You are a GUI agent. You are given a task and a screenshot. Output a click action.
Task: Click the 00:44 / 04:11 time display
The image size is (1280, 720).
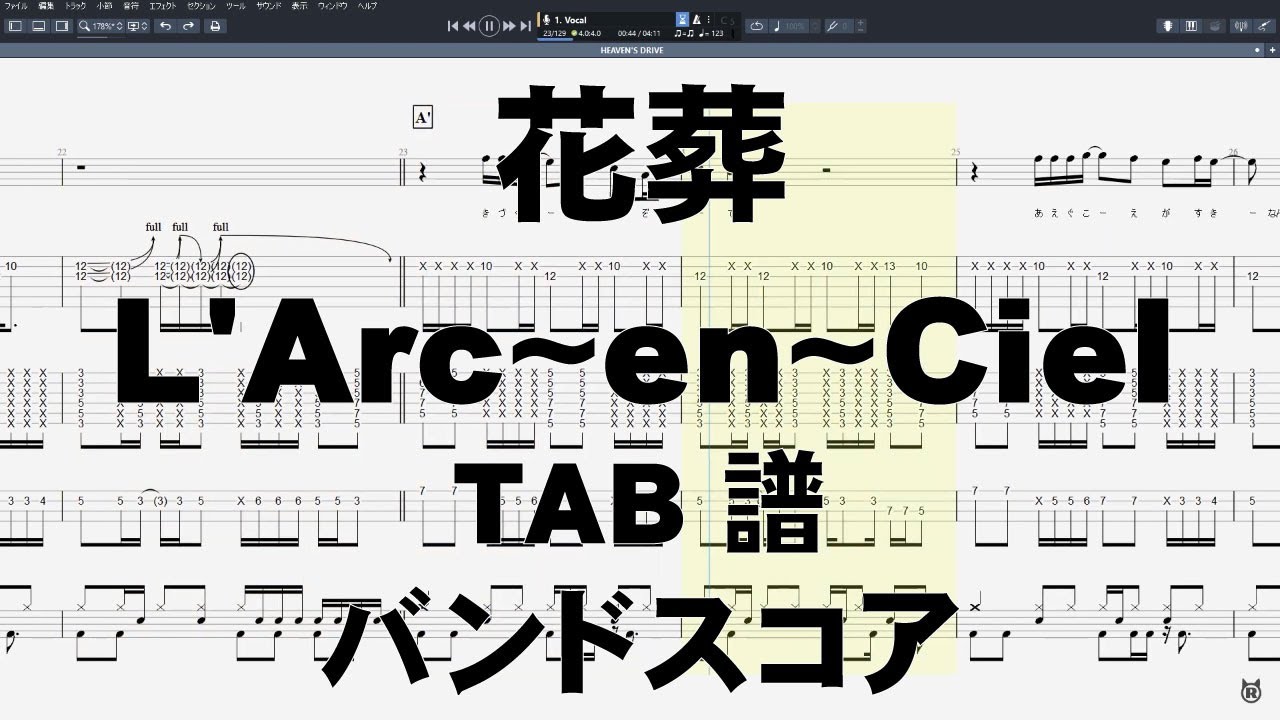639,34
